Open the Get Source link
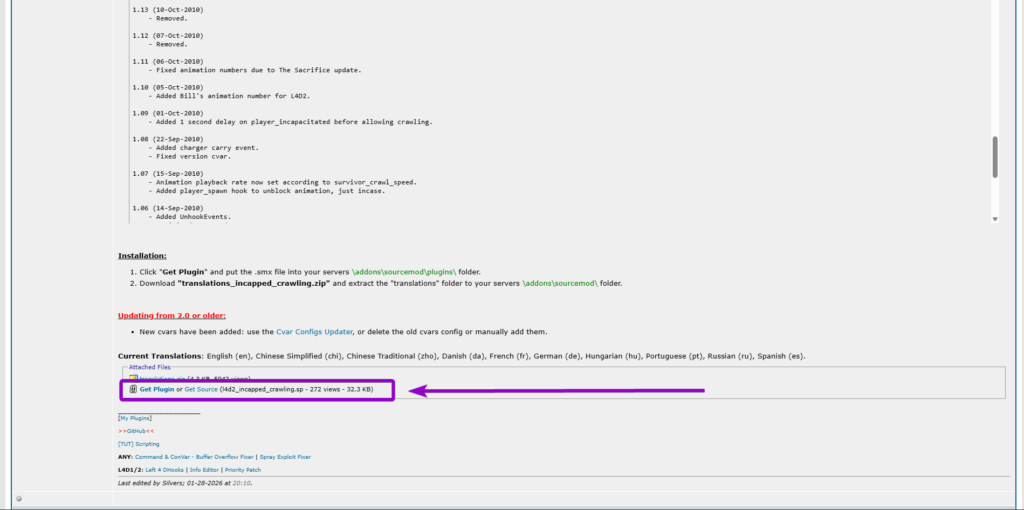 (x=201, y=389)
